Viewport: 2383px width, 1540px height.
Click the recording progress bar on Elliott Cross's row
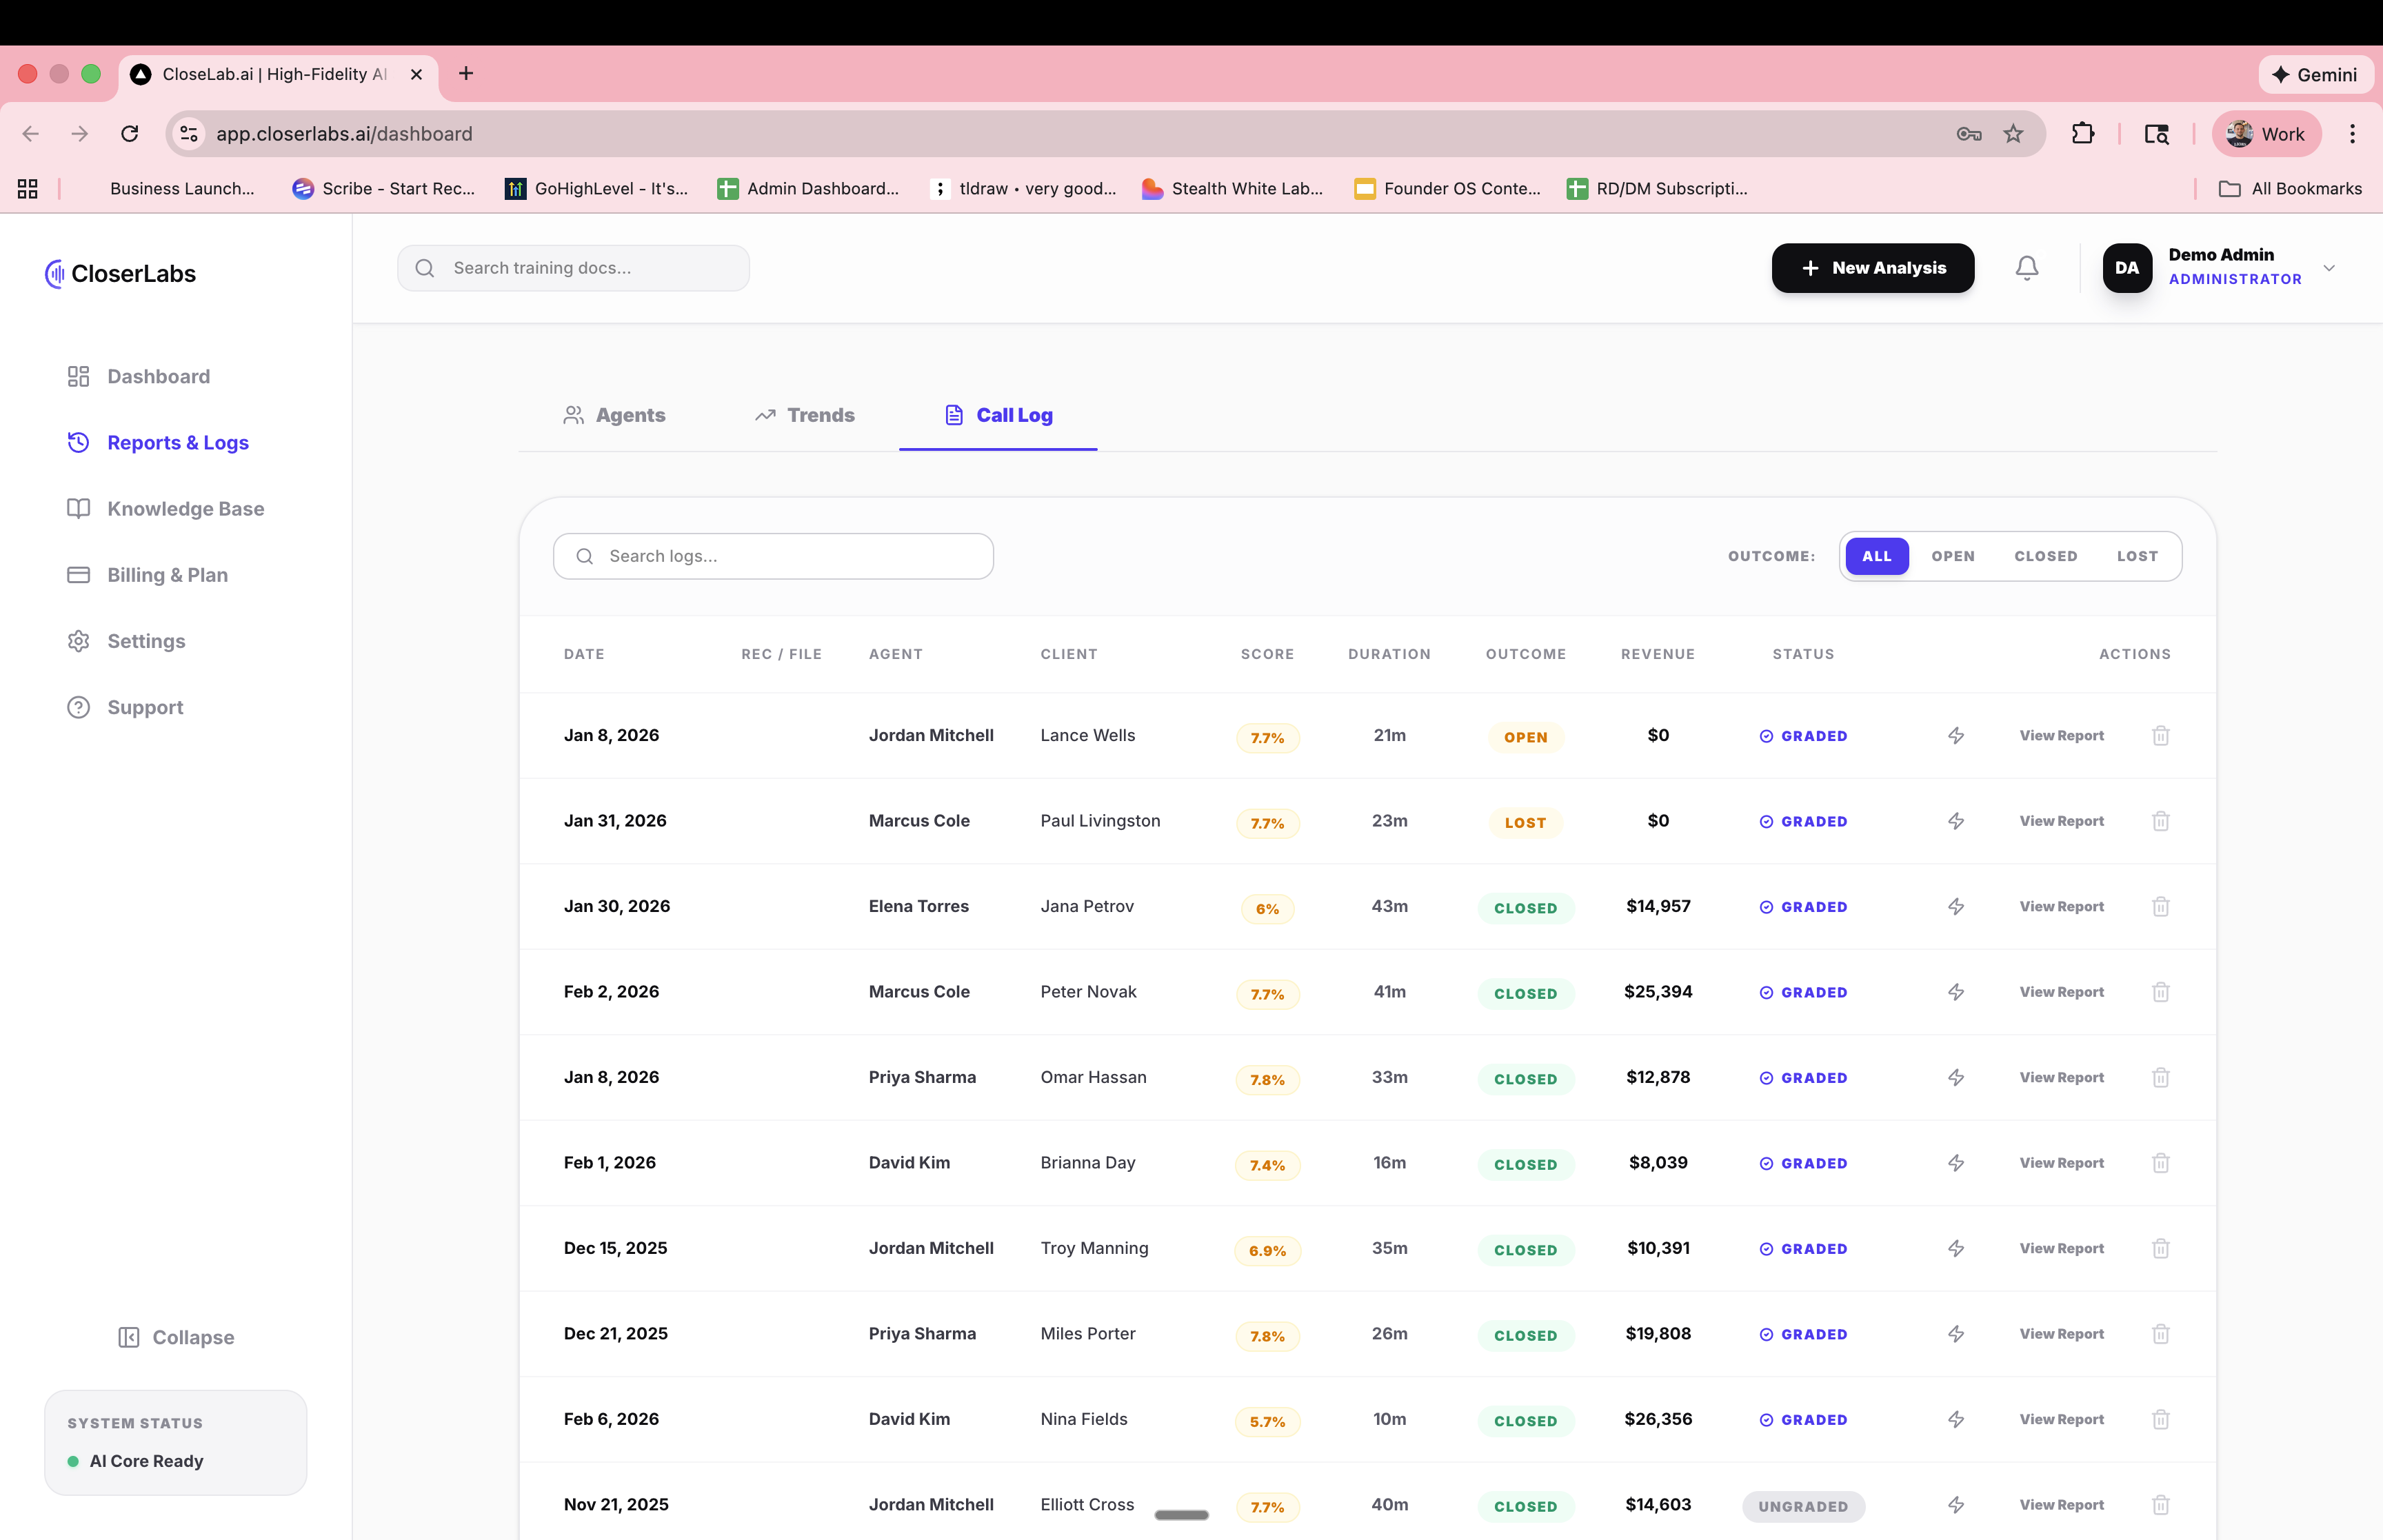1181,1515
